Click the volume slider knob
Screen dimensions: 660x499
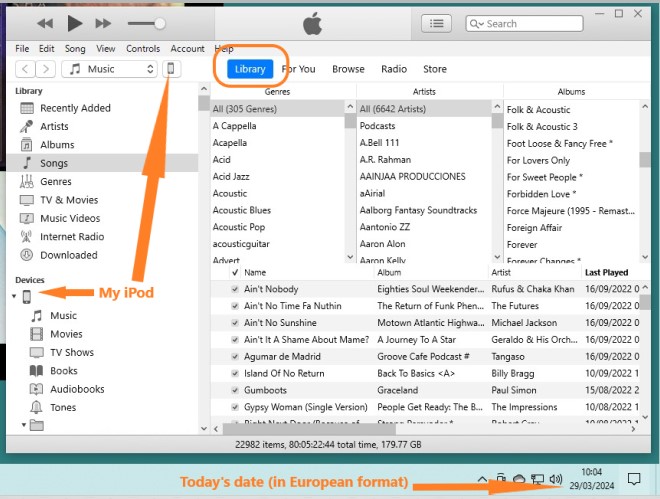coord(160,24)
